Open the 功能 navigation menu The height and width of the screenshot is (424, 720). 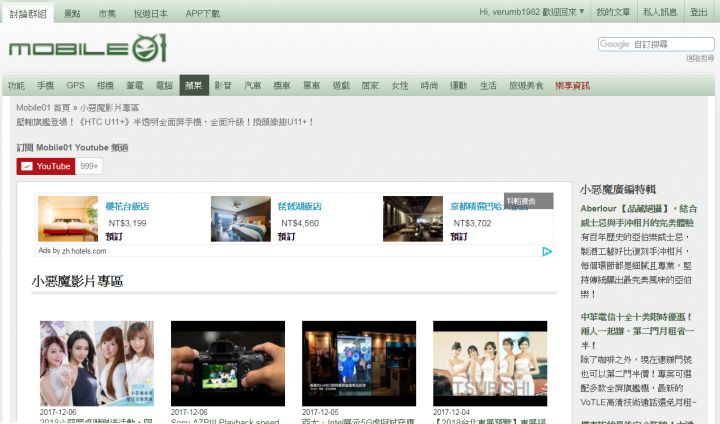click(x=16, y=85)
